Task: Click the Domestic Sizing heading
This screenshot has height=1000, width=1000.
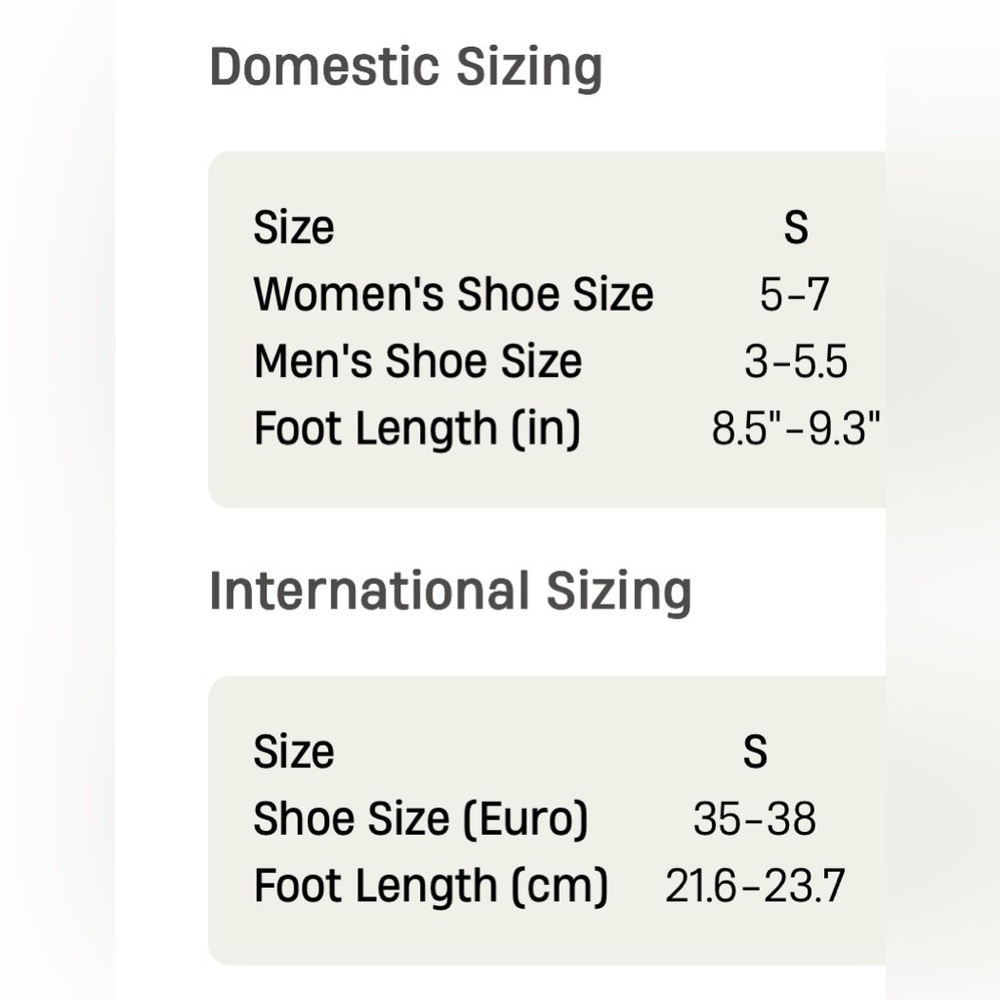Action: (406, 68)
